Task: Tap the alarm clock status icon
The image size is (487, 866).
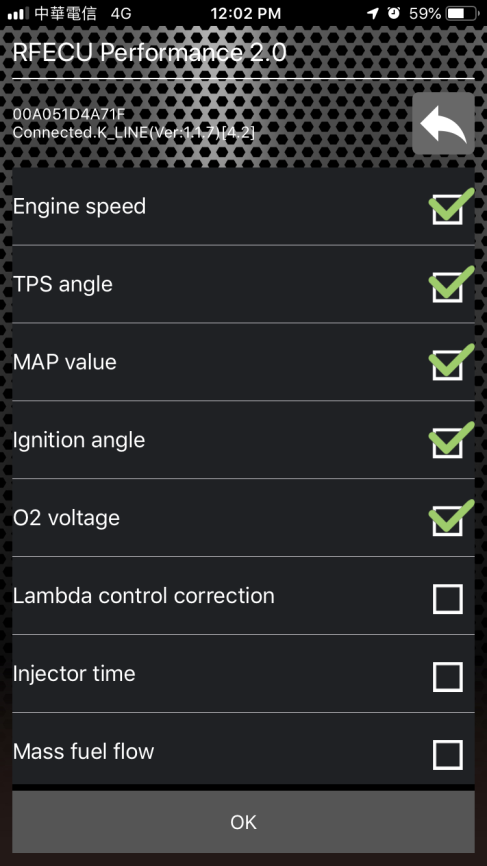Action: click(394, 13)
